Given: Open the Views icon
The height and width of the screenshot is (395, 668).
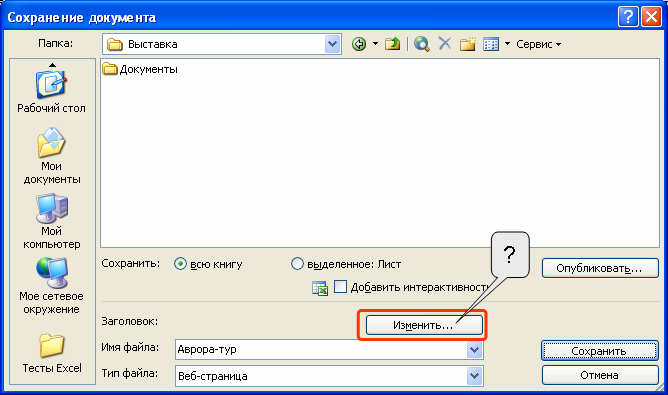Looking at the screenshot, I should coord(491,44).
